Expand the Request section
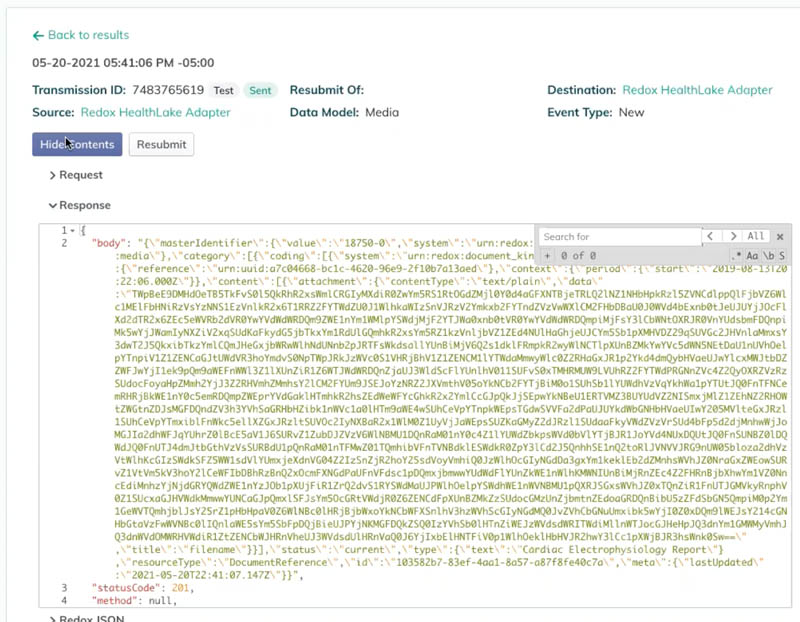Viewport: 800px width, 622px height. [76, 175]
